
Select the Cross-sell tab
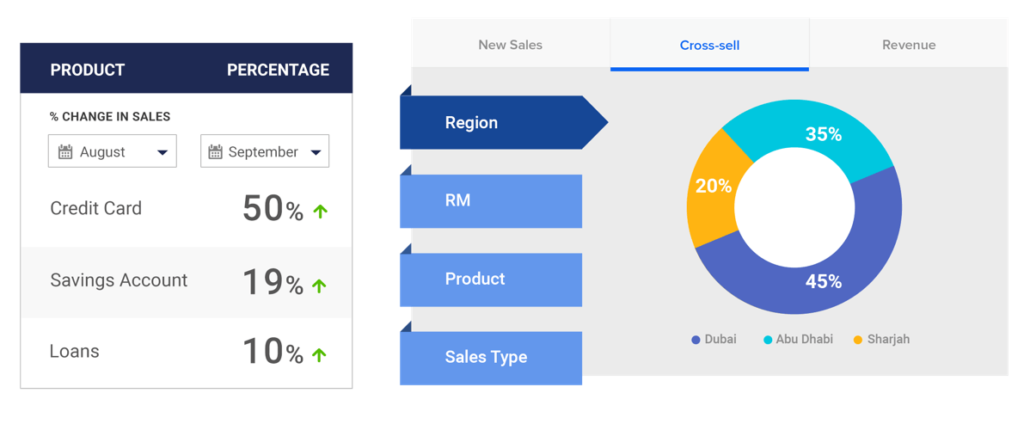[709, 44]
